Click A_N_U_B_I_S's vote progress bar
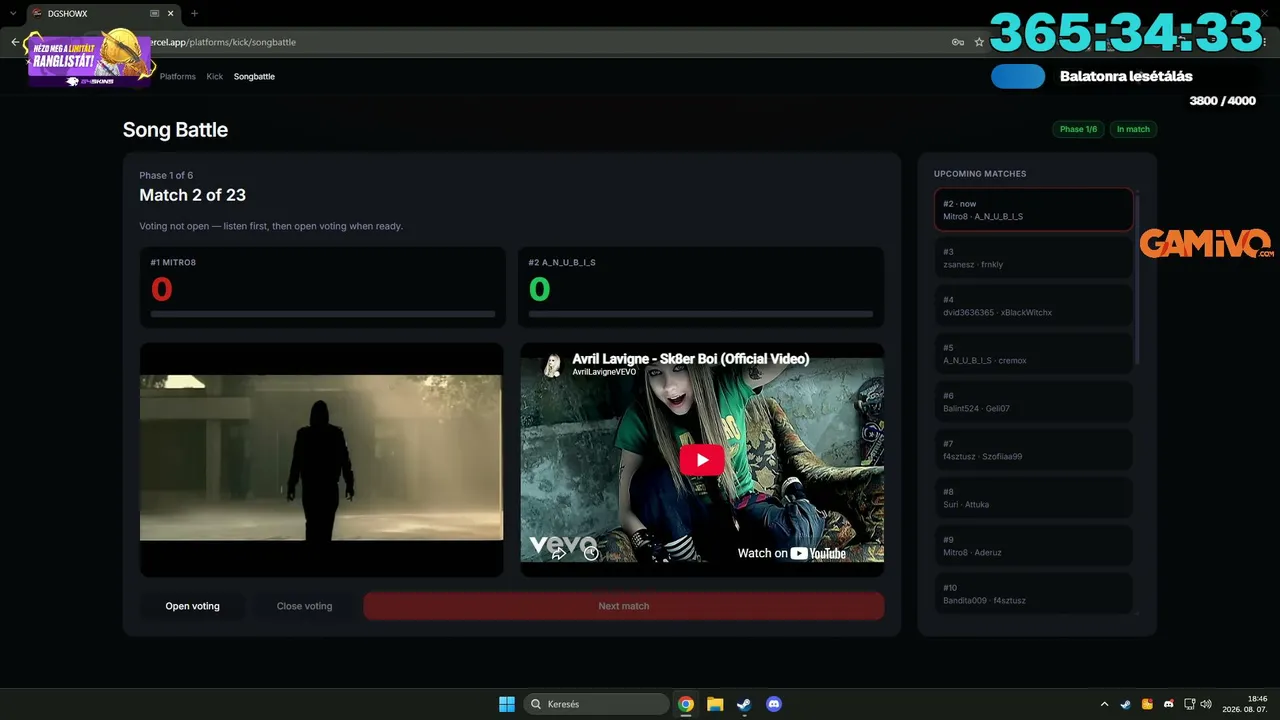The image size is (1280, 720). tap(701, 314)
